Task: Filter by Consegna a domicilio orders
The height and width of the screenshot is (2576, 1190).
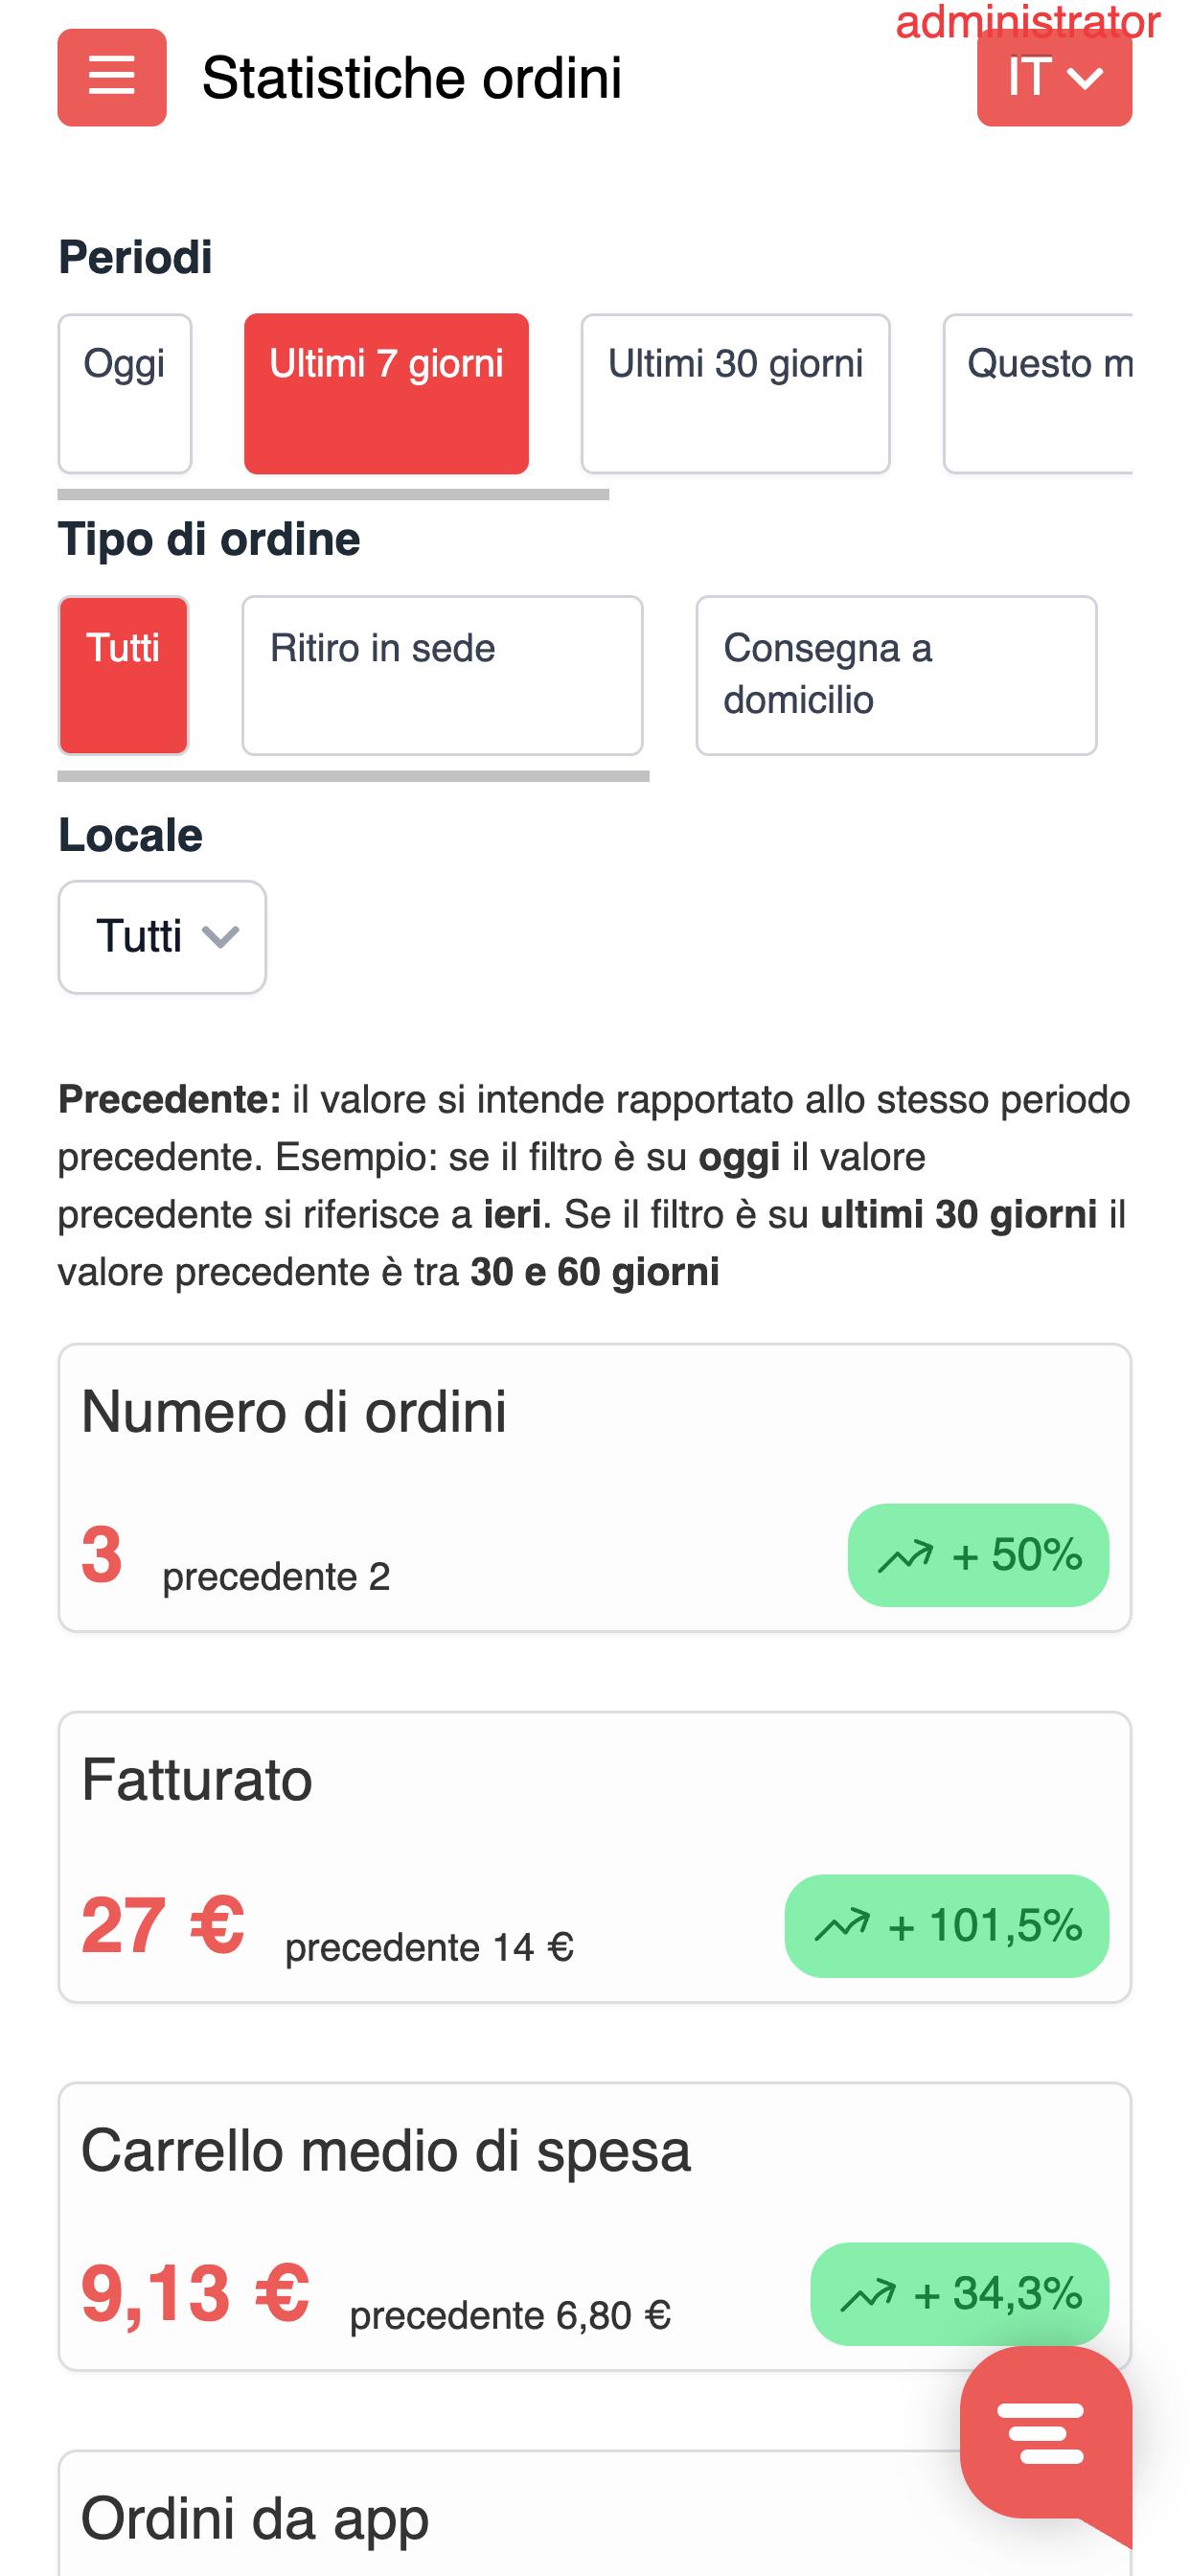Action: (x=896, y=675)
